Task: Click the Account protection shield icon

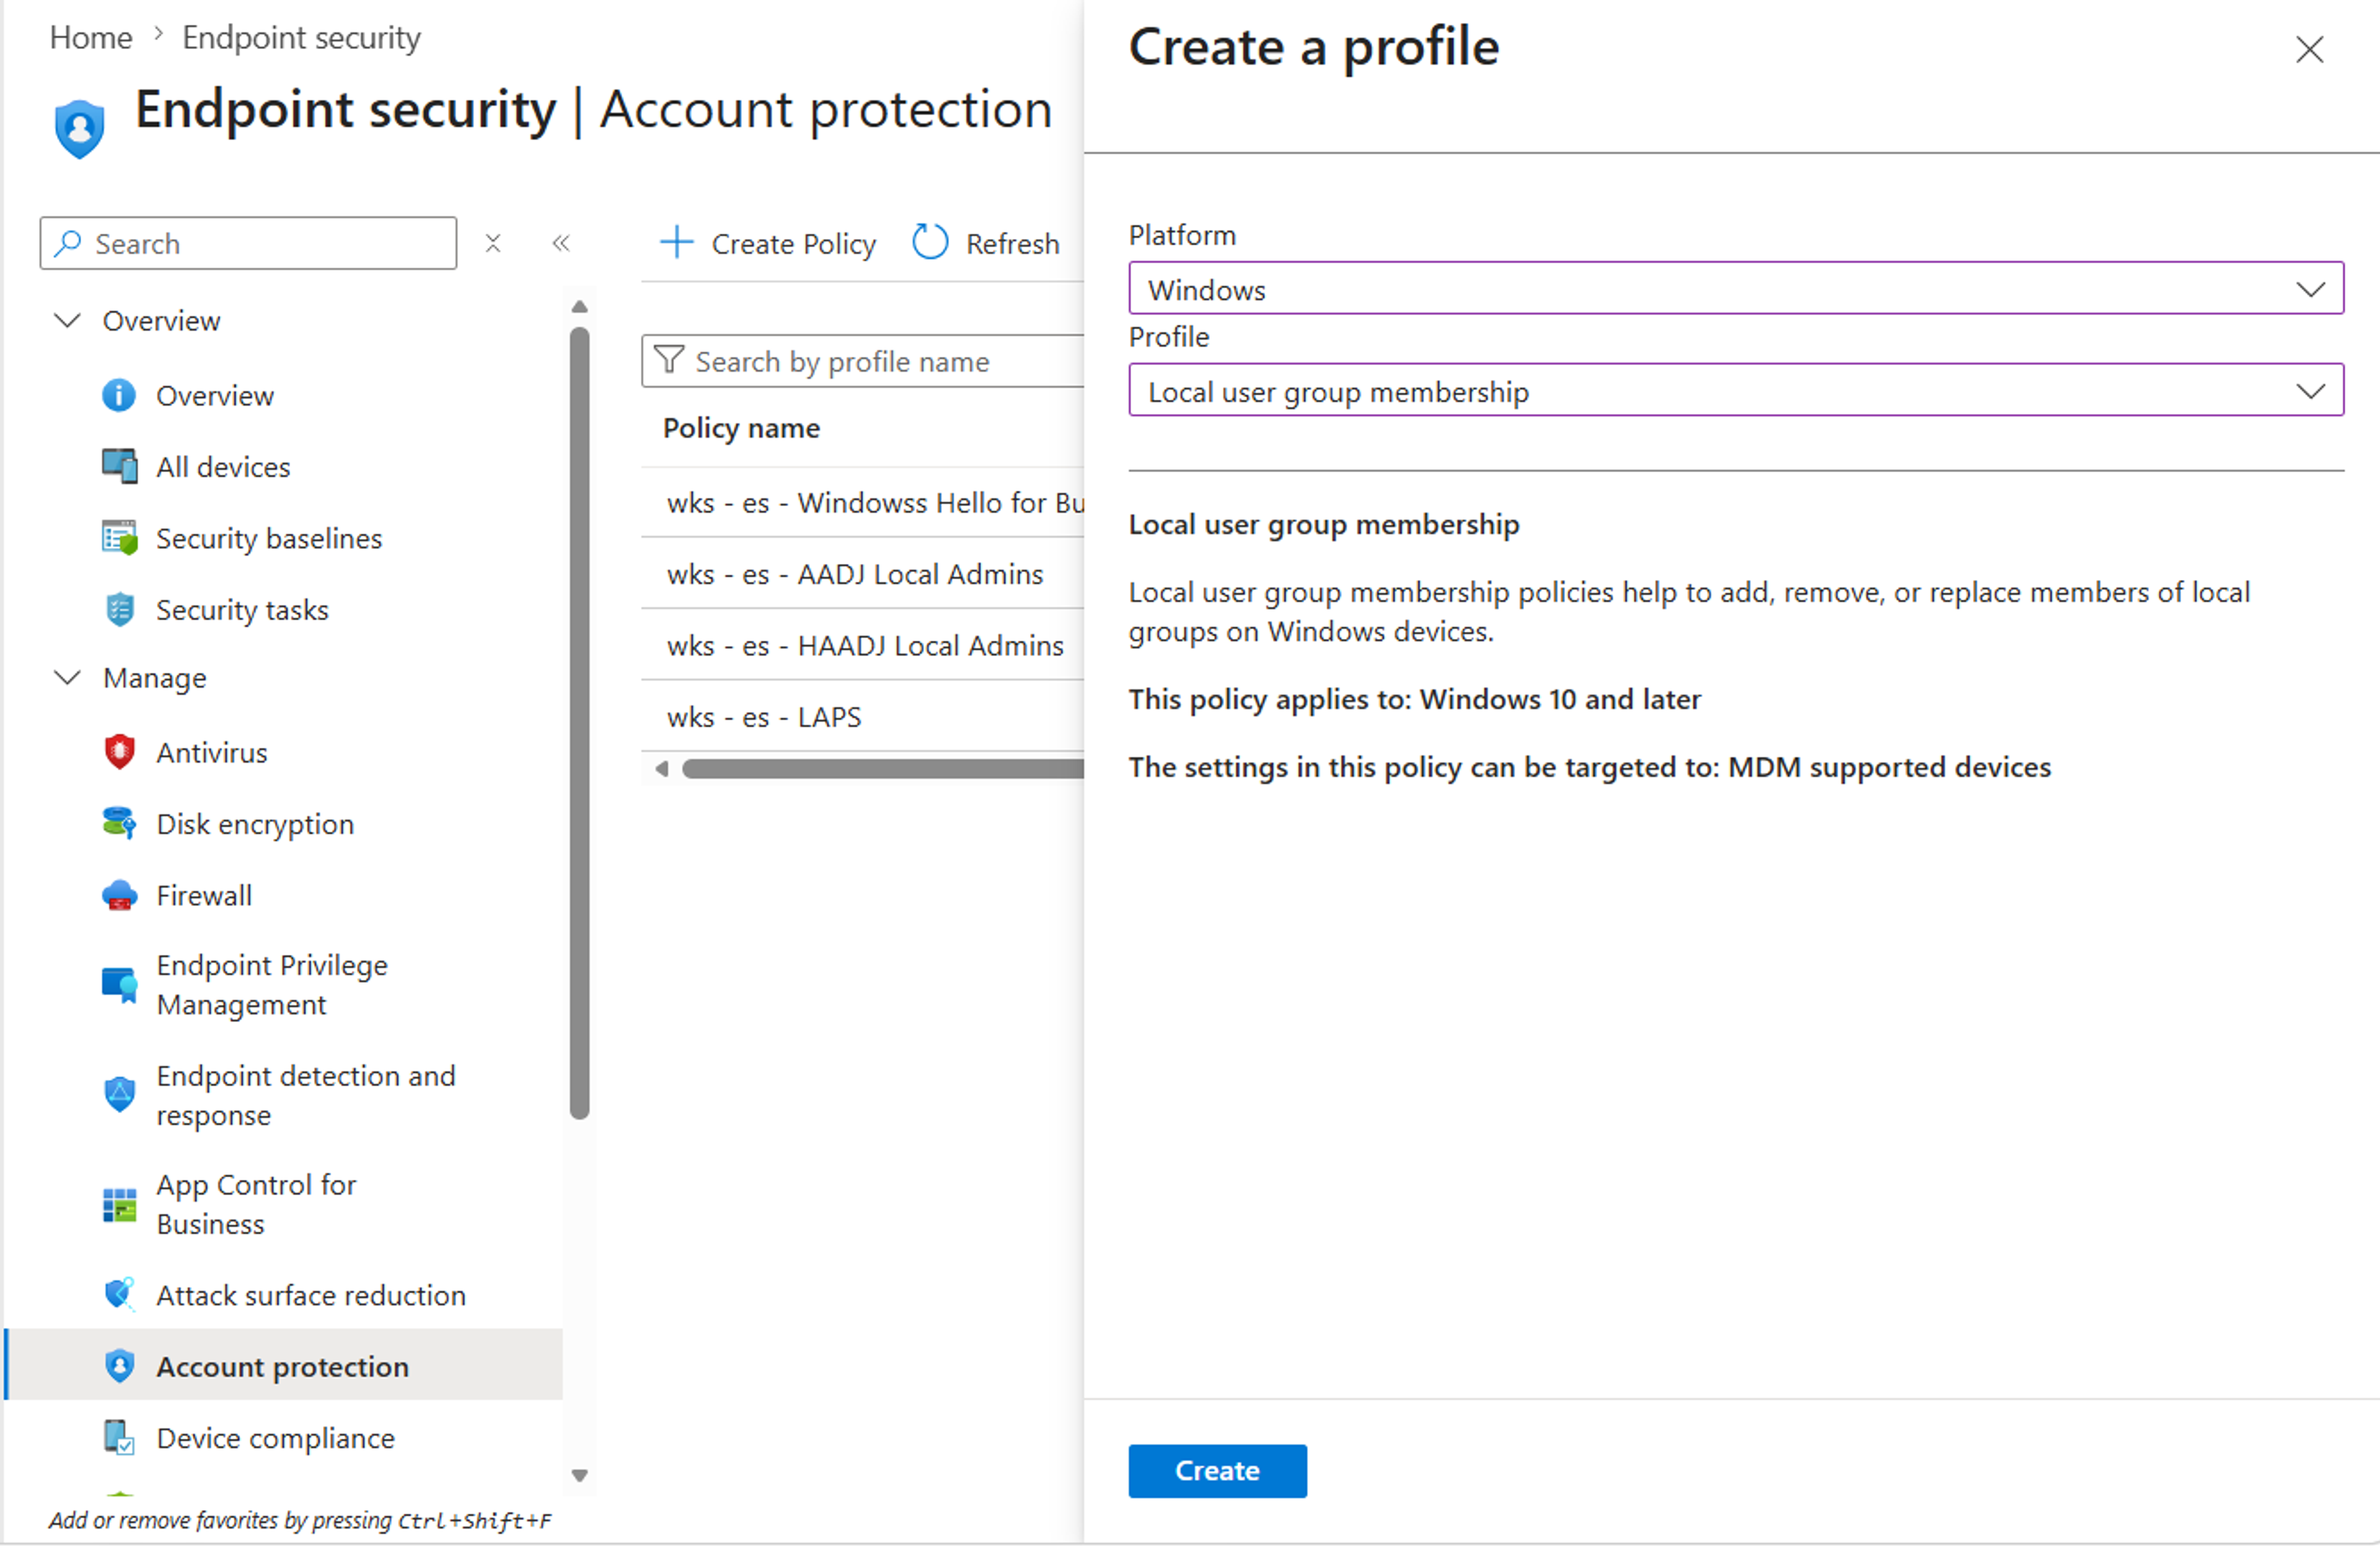Action: pos(120,1365)
